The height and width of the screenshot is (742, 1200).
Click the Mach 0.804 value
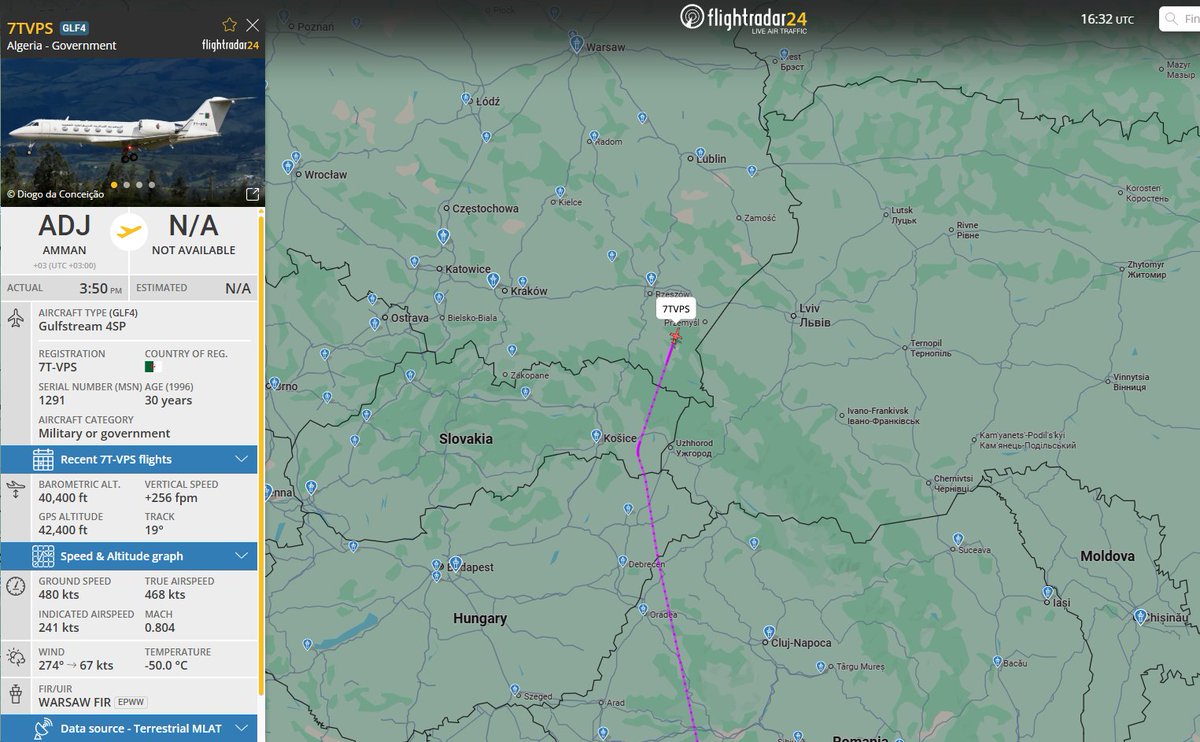click(160, 628)
